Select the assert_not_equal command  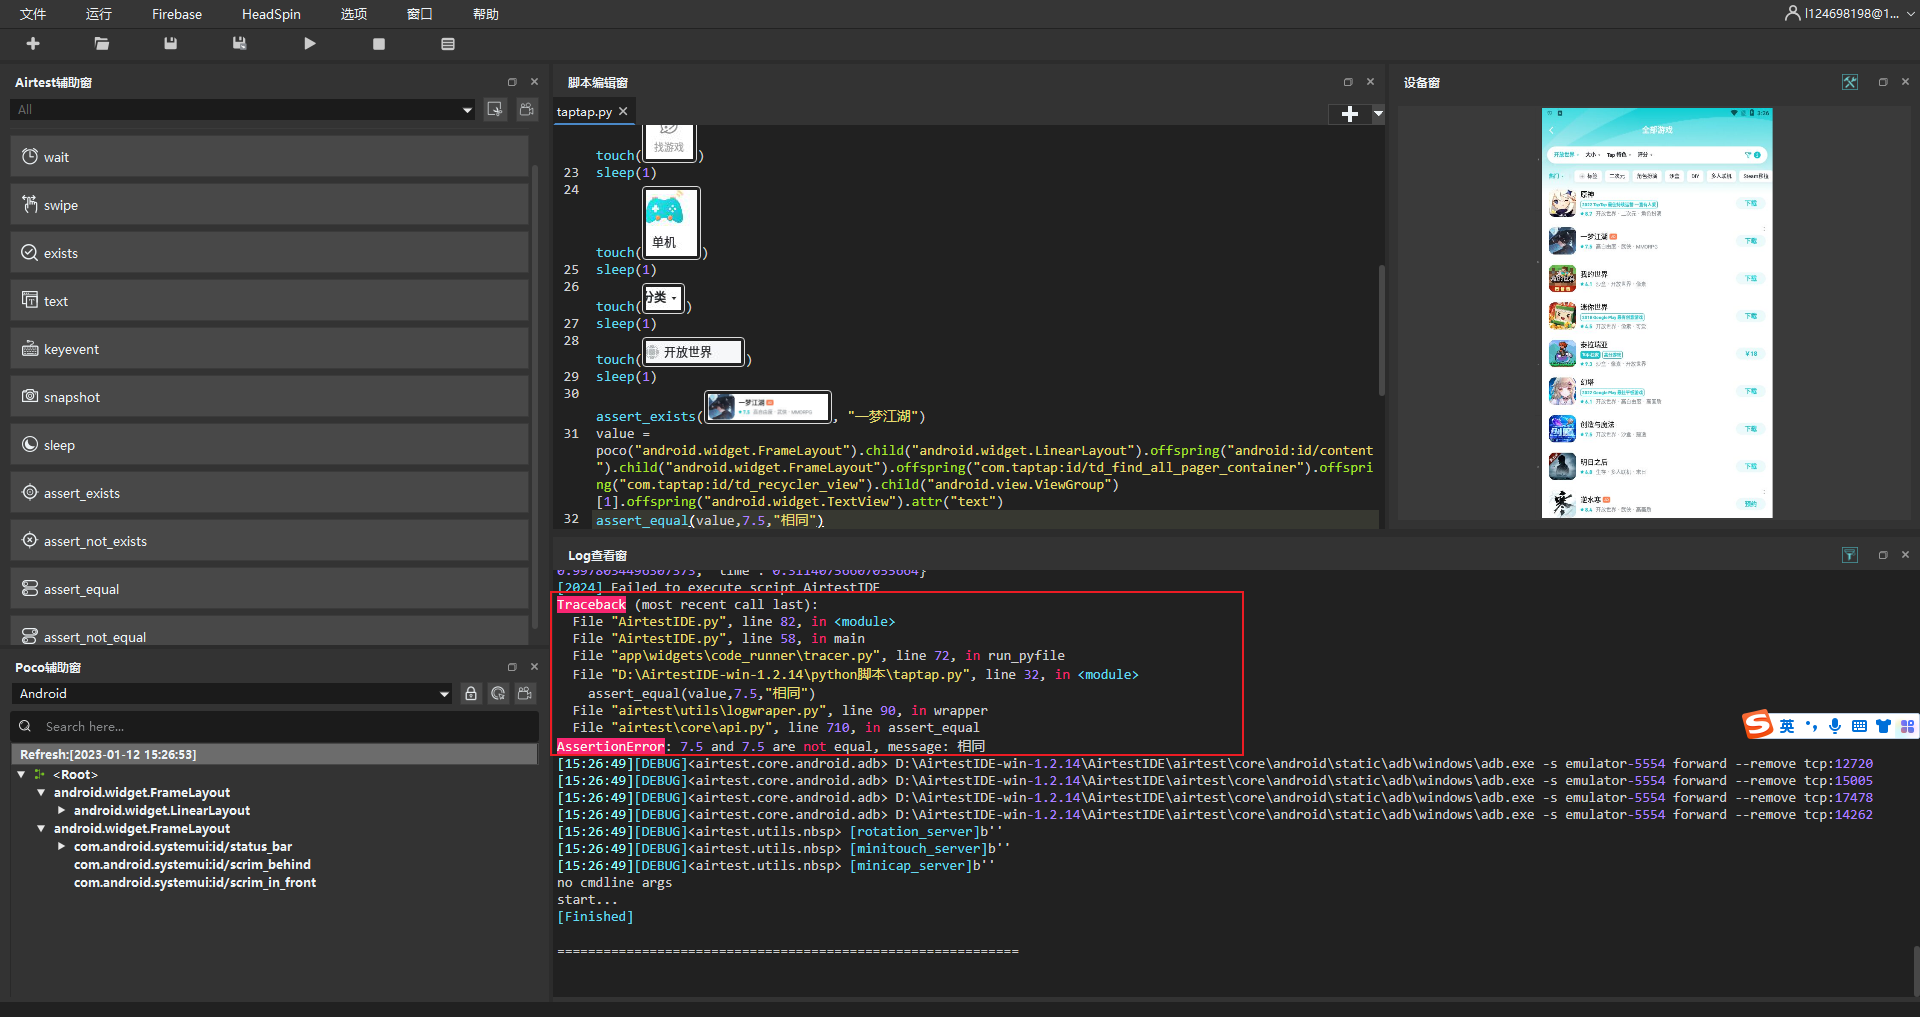(x=269, y=632)
